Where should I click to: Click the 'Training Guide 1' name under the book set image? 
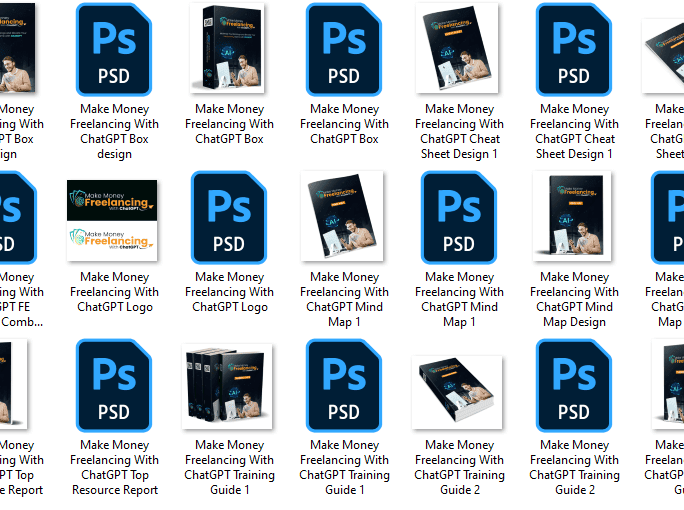coord(229,467)
